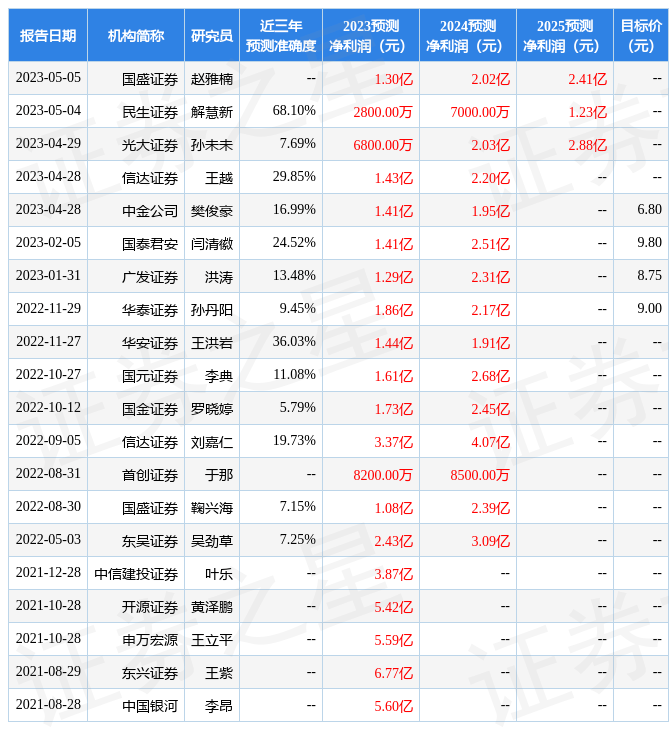Click the institution 国元证券
Image resolution: width=669 pixels, height=730 pixels.
[x=150, y=376]
